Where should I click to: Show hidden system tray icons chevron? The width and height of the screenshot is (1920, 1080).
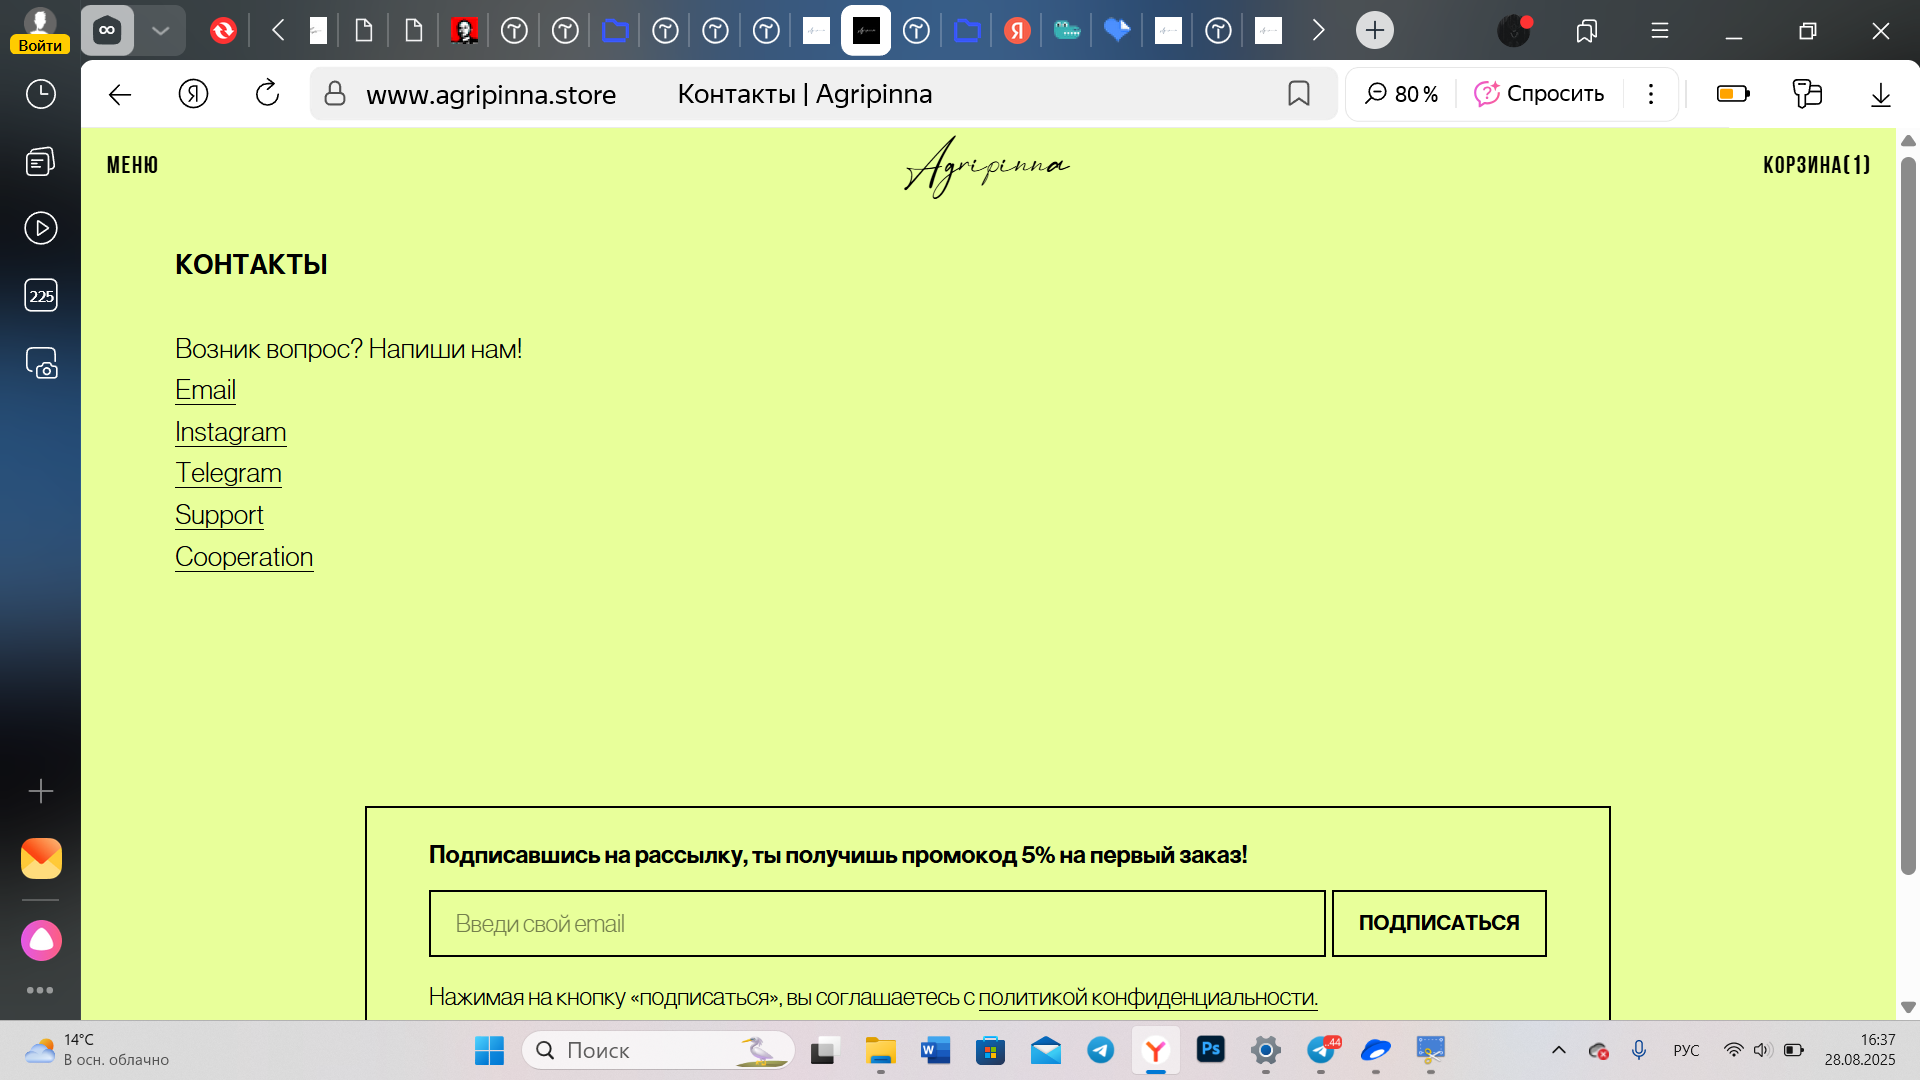point(1559,1050)
